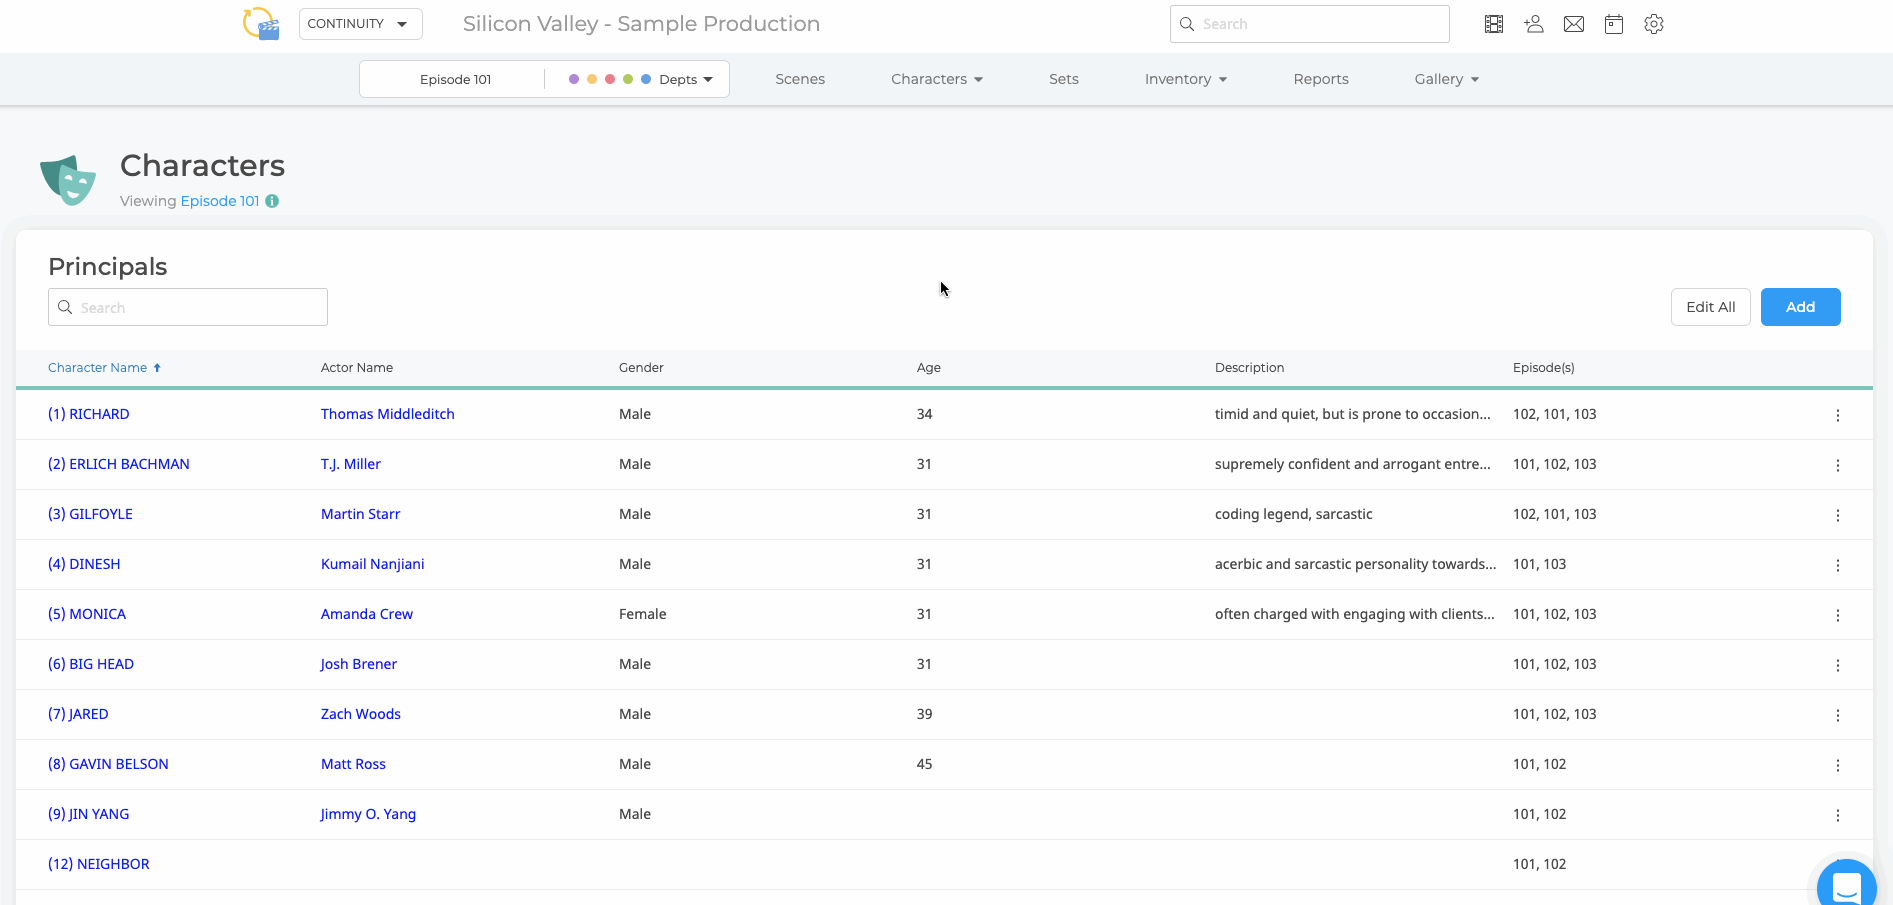
Task: Open row options menu for JARED
Action: [1838, 715]
